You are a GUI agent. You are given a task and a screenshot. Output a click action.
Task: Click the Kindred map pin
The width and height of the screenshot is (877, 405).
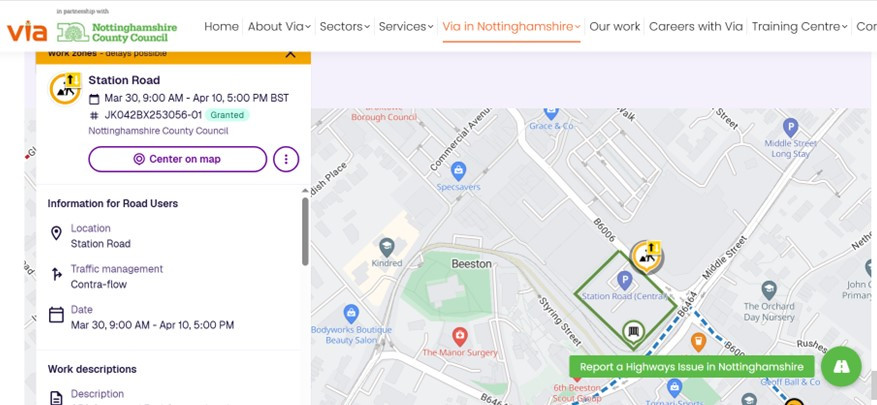(388, 246)
